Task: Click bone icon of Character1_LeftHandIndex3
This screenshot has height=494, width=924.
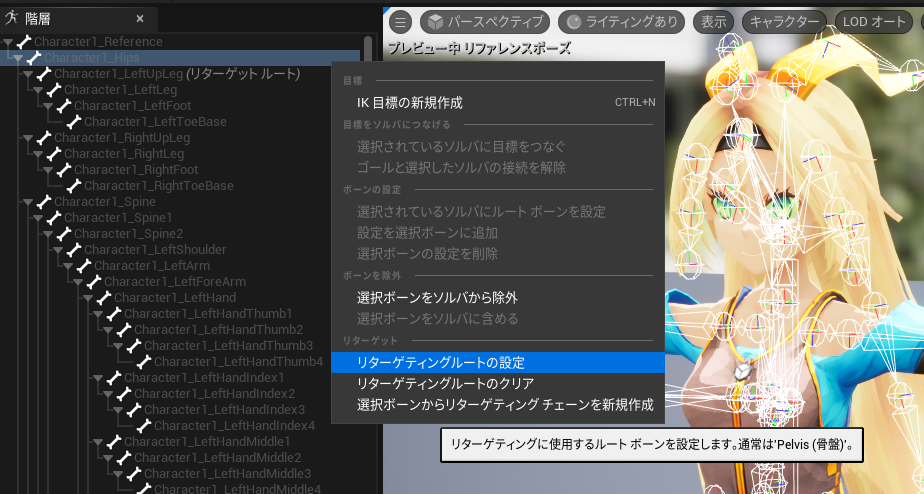Action: pyautogui.click(x=134, y=409)
